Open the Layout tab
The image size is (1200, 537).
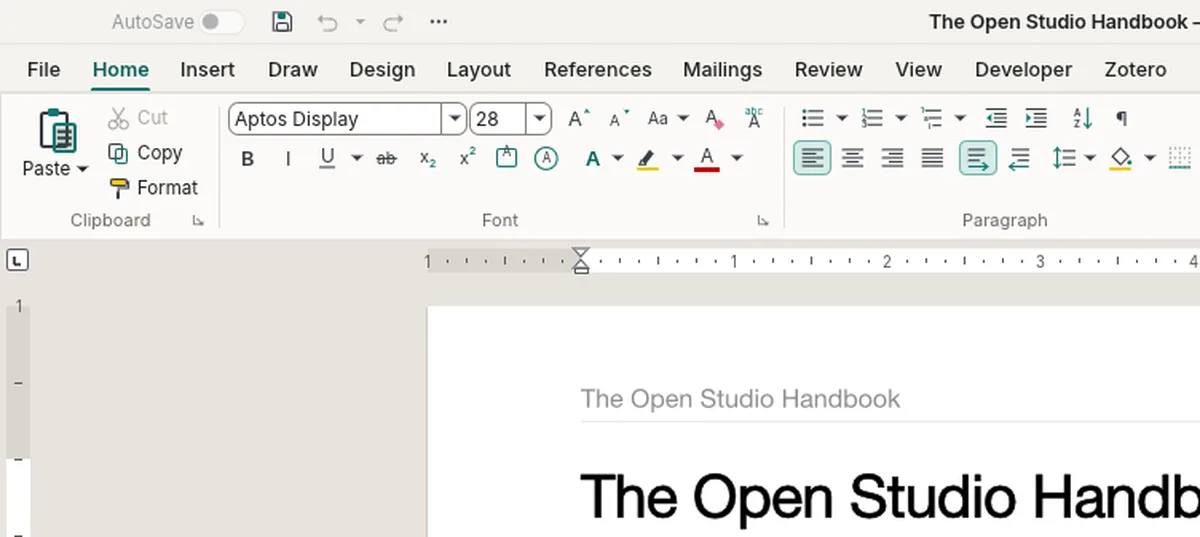pyautogui.click(x=478, y=70)
